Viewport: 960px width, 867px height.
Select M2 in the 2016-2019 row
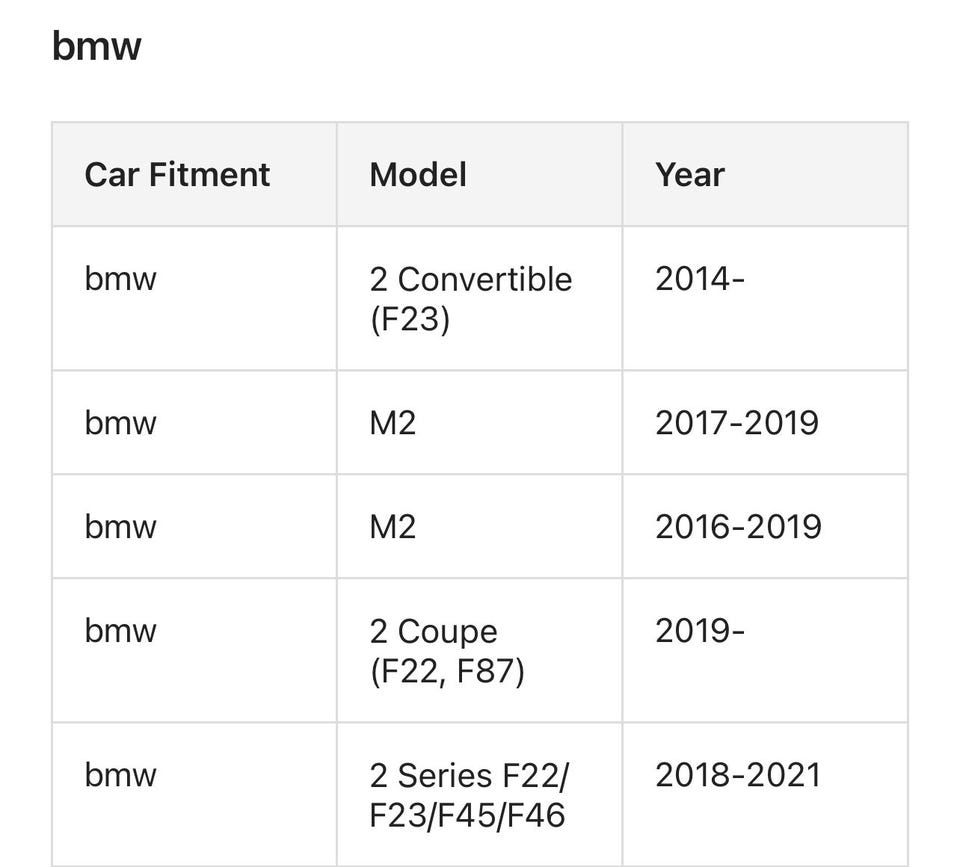(x=392, y=526)
